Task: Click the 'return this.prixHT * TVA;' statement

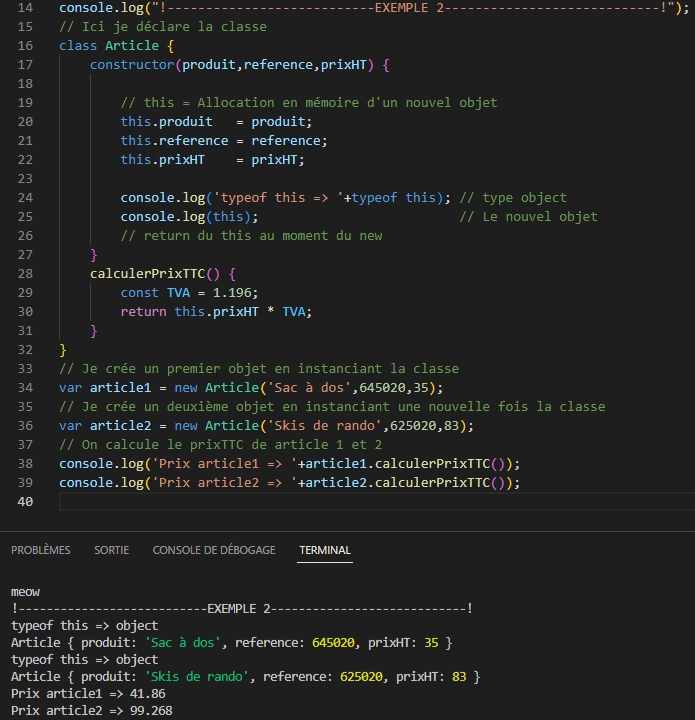Action: point(216,312)
